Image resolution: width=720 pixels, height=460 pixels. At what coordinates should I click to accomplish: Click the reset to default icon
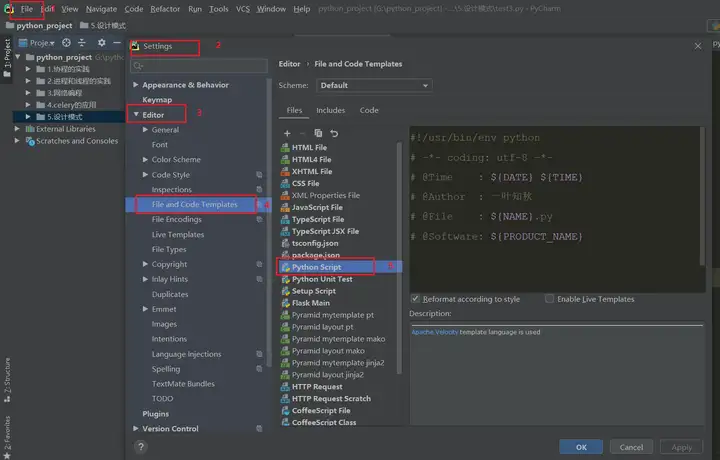pos(334,133)
